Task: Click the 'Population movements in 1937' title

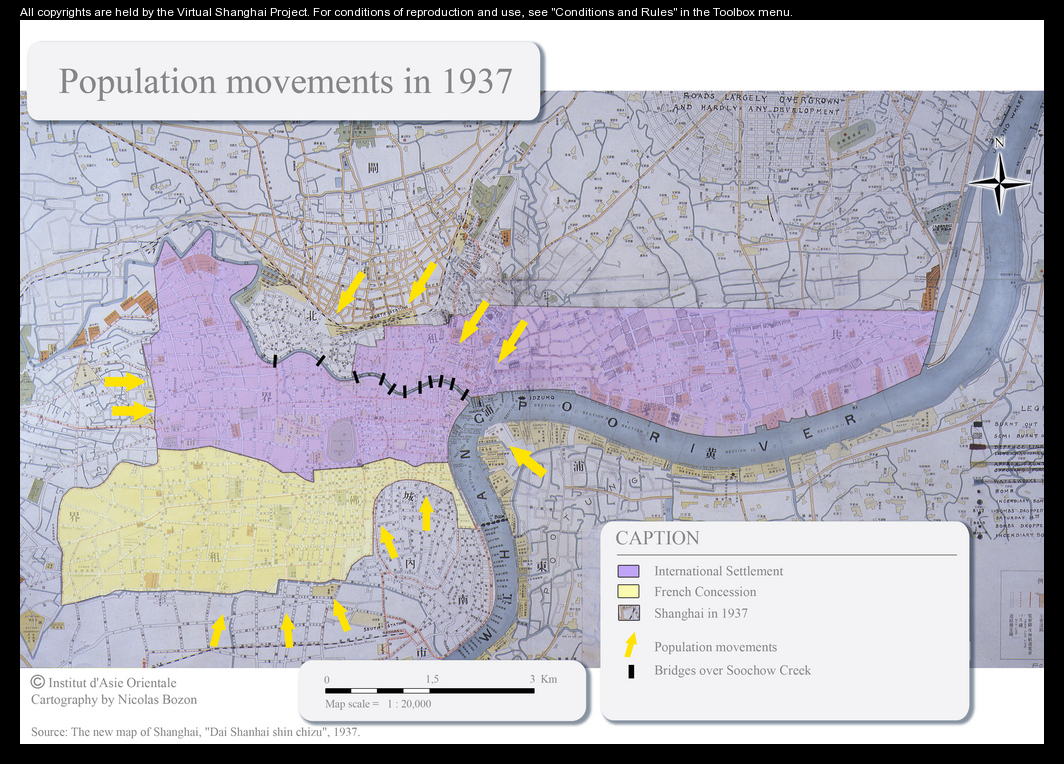Action: [x=285, y=81]
